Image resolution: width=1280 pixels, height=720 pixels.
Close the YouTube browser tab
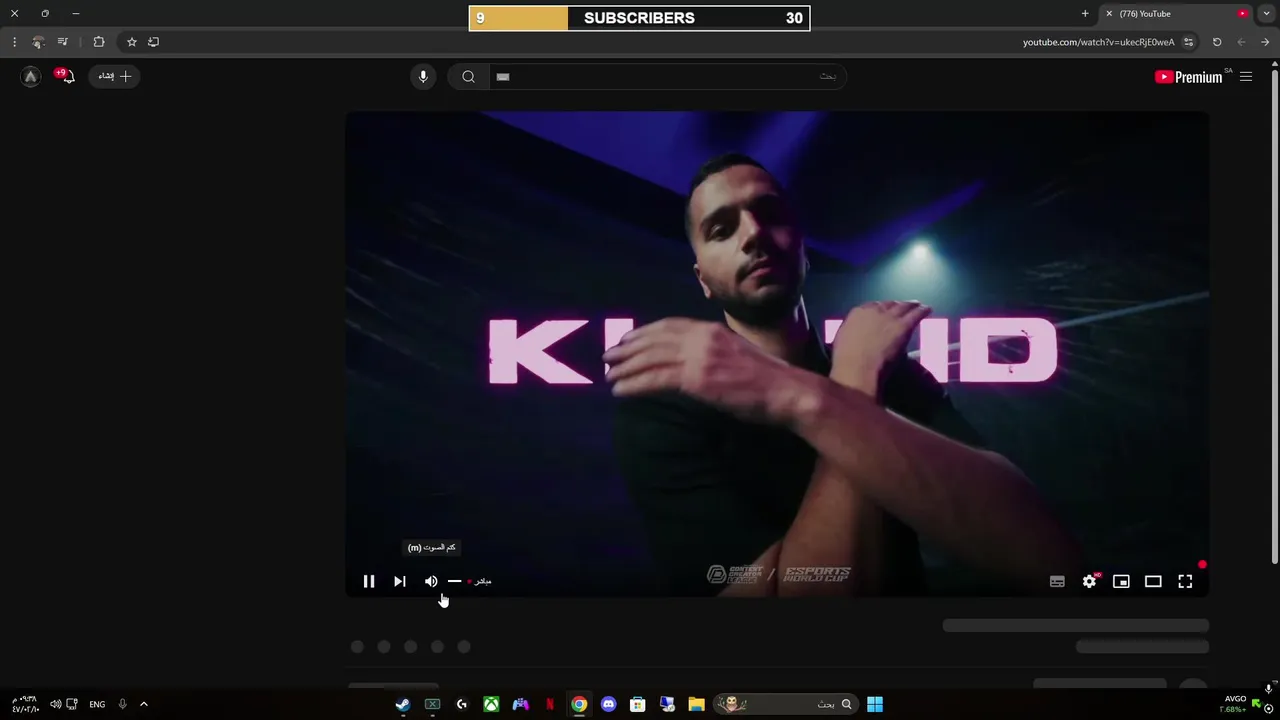[x=1108, y=13]
